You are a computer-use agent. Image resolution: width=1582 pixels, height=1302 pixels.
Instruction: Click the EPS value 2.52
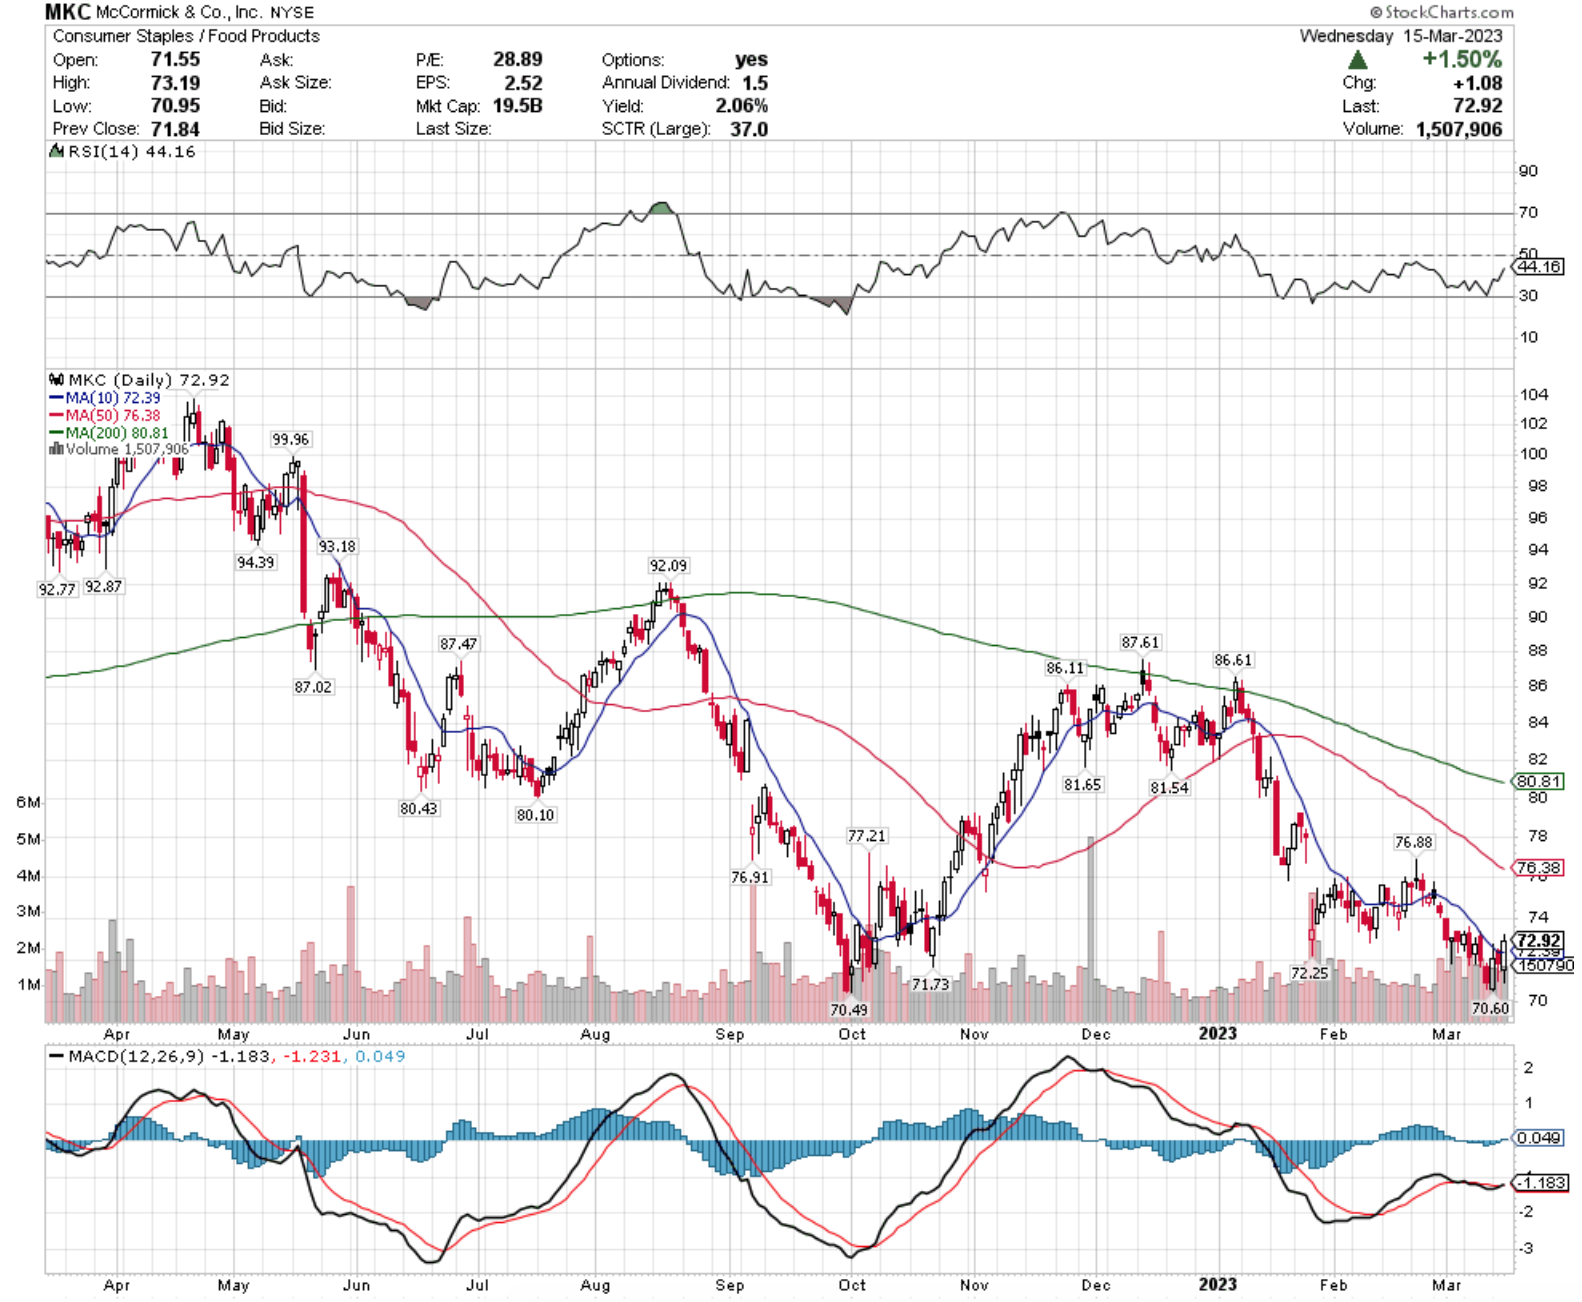coord(523,83)
